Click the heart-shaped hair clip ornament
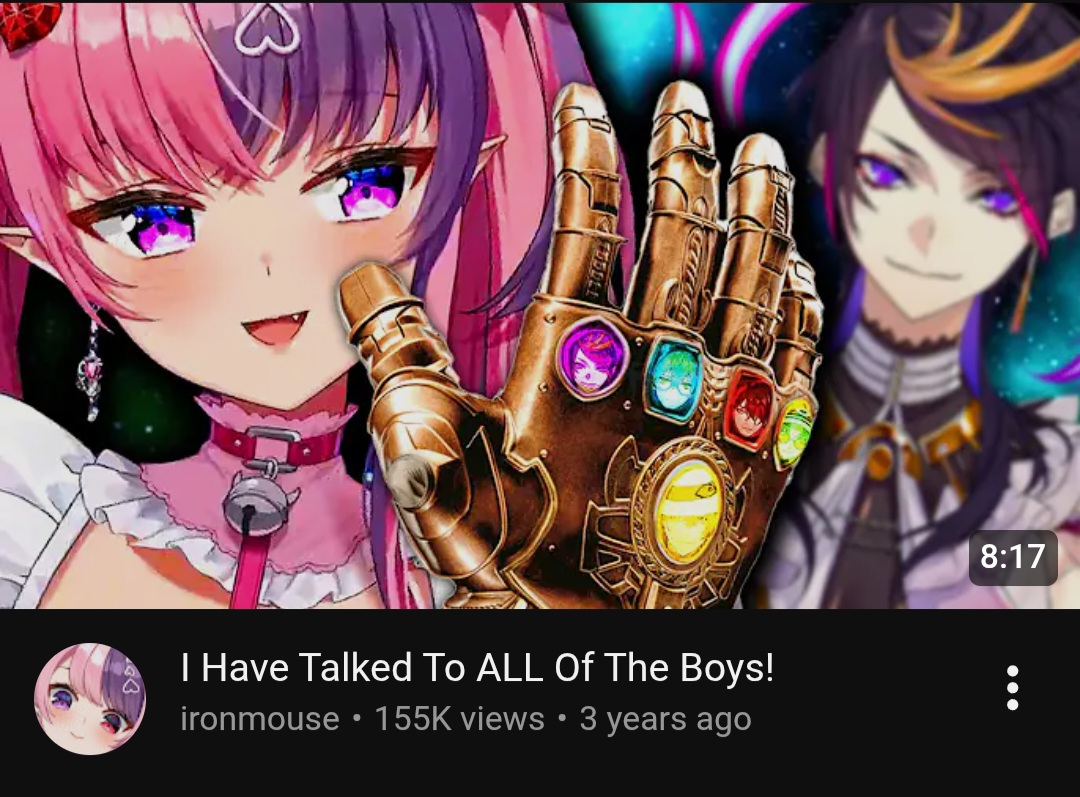Screen dimensions: 1080x797 click(x=267, y=28)
